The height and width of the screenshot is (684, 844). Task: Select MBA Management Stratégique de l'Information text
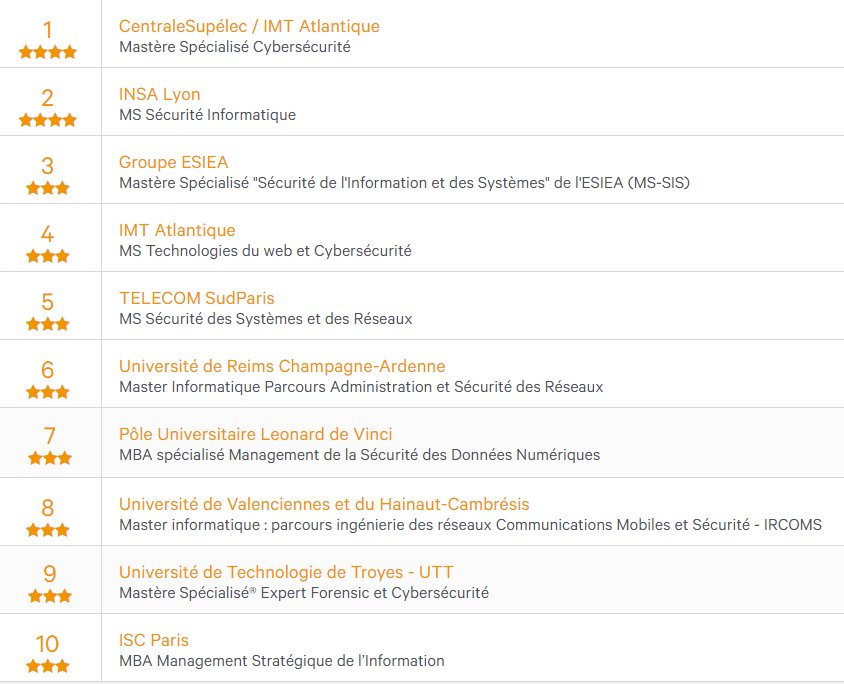[282, 661]
